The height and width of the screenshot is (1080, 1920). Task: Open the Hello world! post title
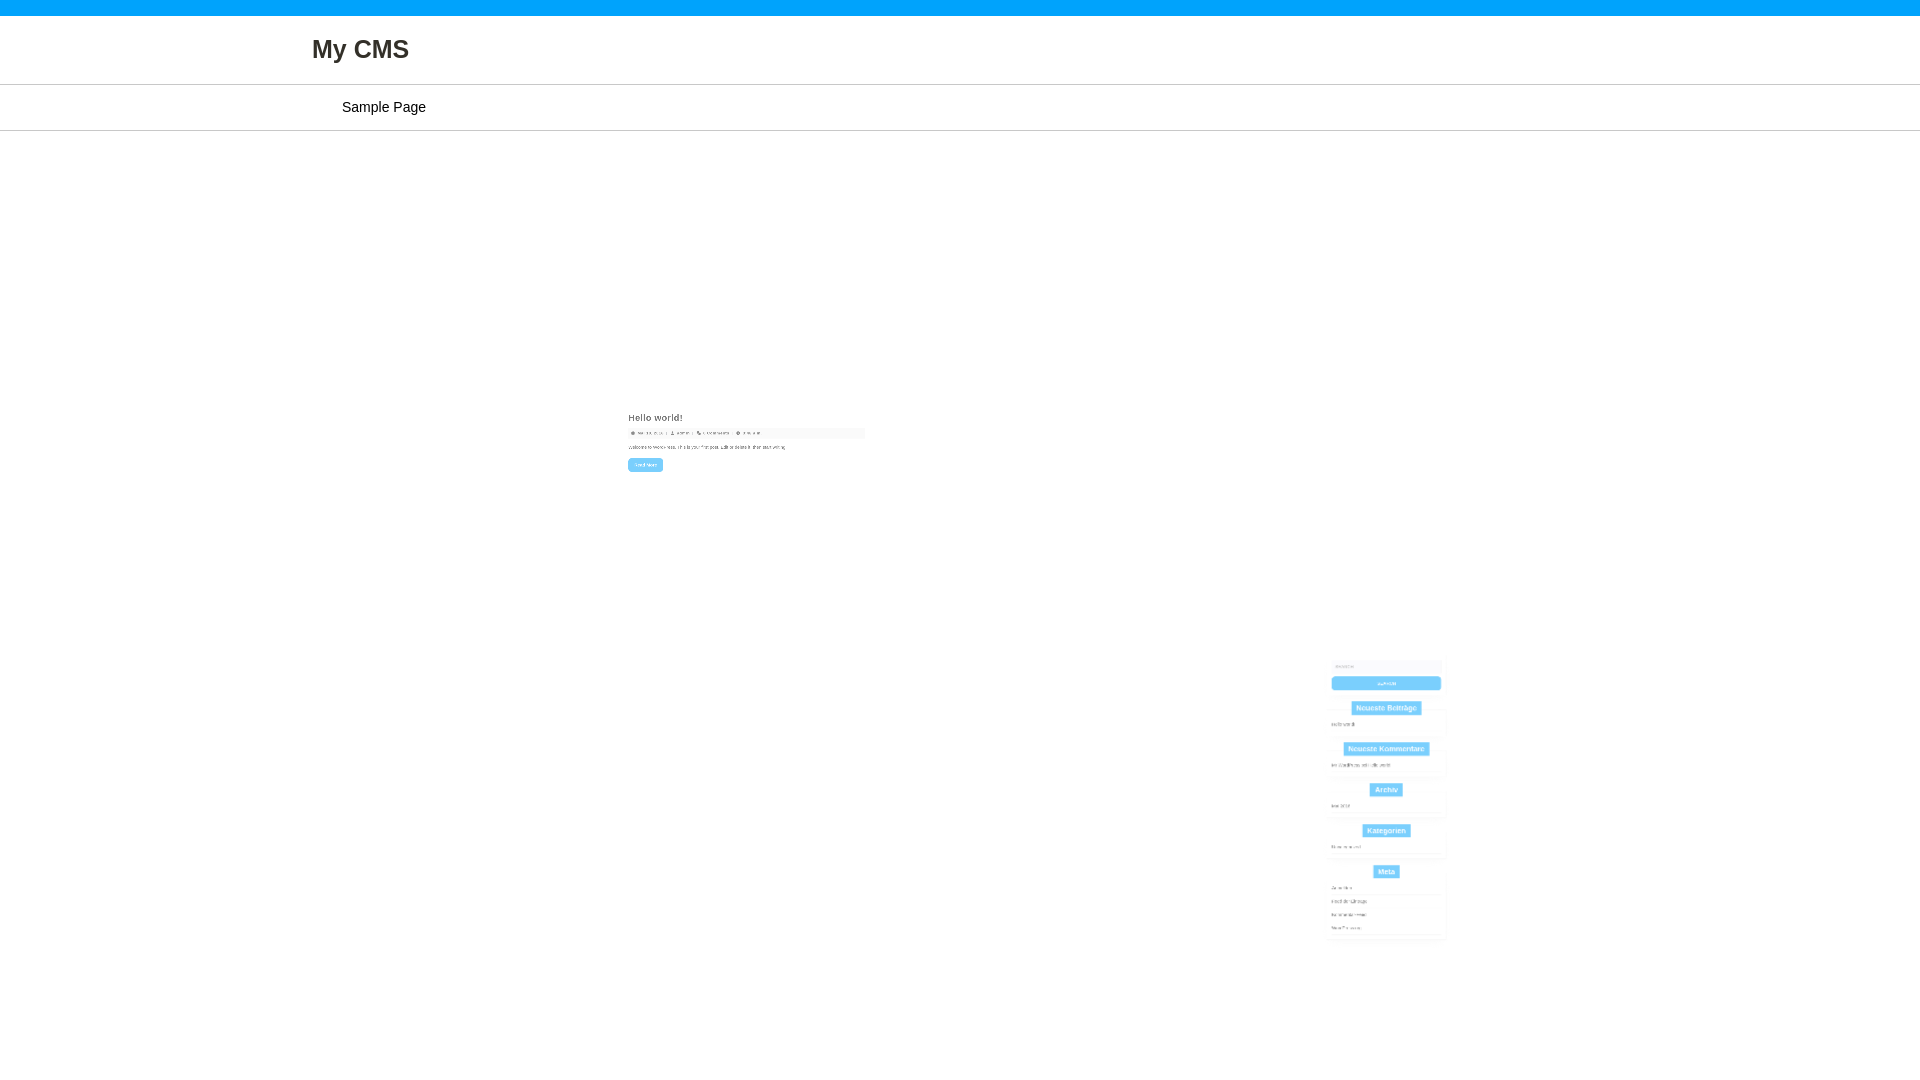pyautogui.click(x=655, y=418)
